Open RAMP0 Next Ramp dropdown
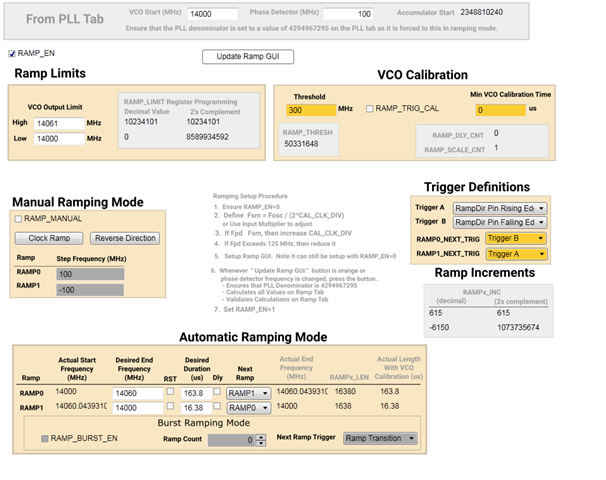The width and height of the screenshot is (606, 480). [249, 393]
